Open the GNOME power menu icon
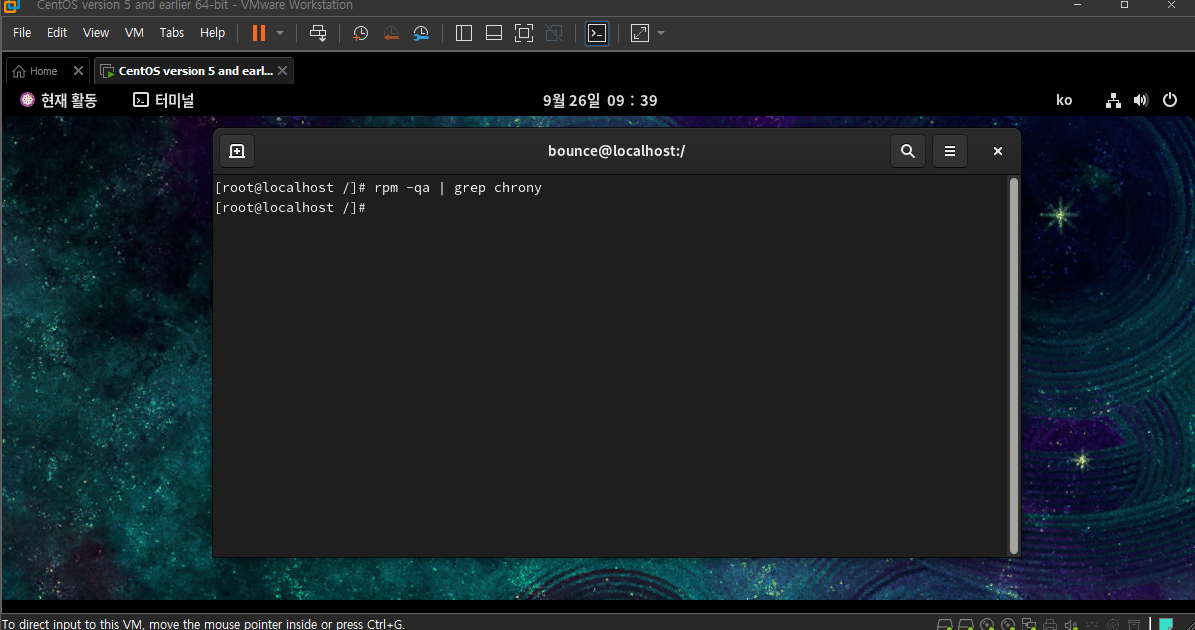Image resolution: width=1195 pixels, height=630 pixels. (x=1170, y=100)
